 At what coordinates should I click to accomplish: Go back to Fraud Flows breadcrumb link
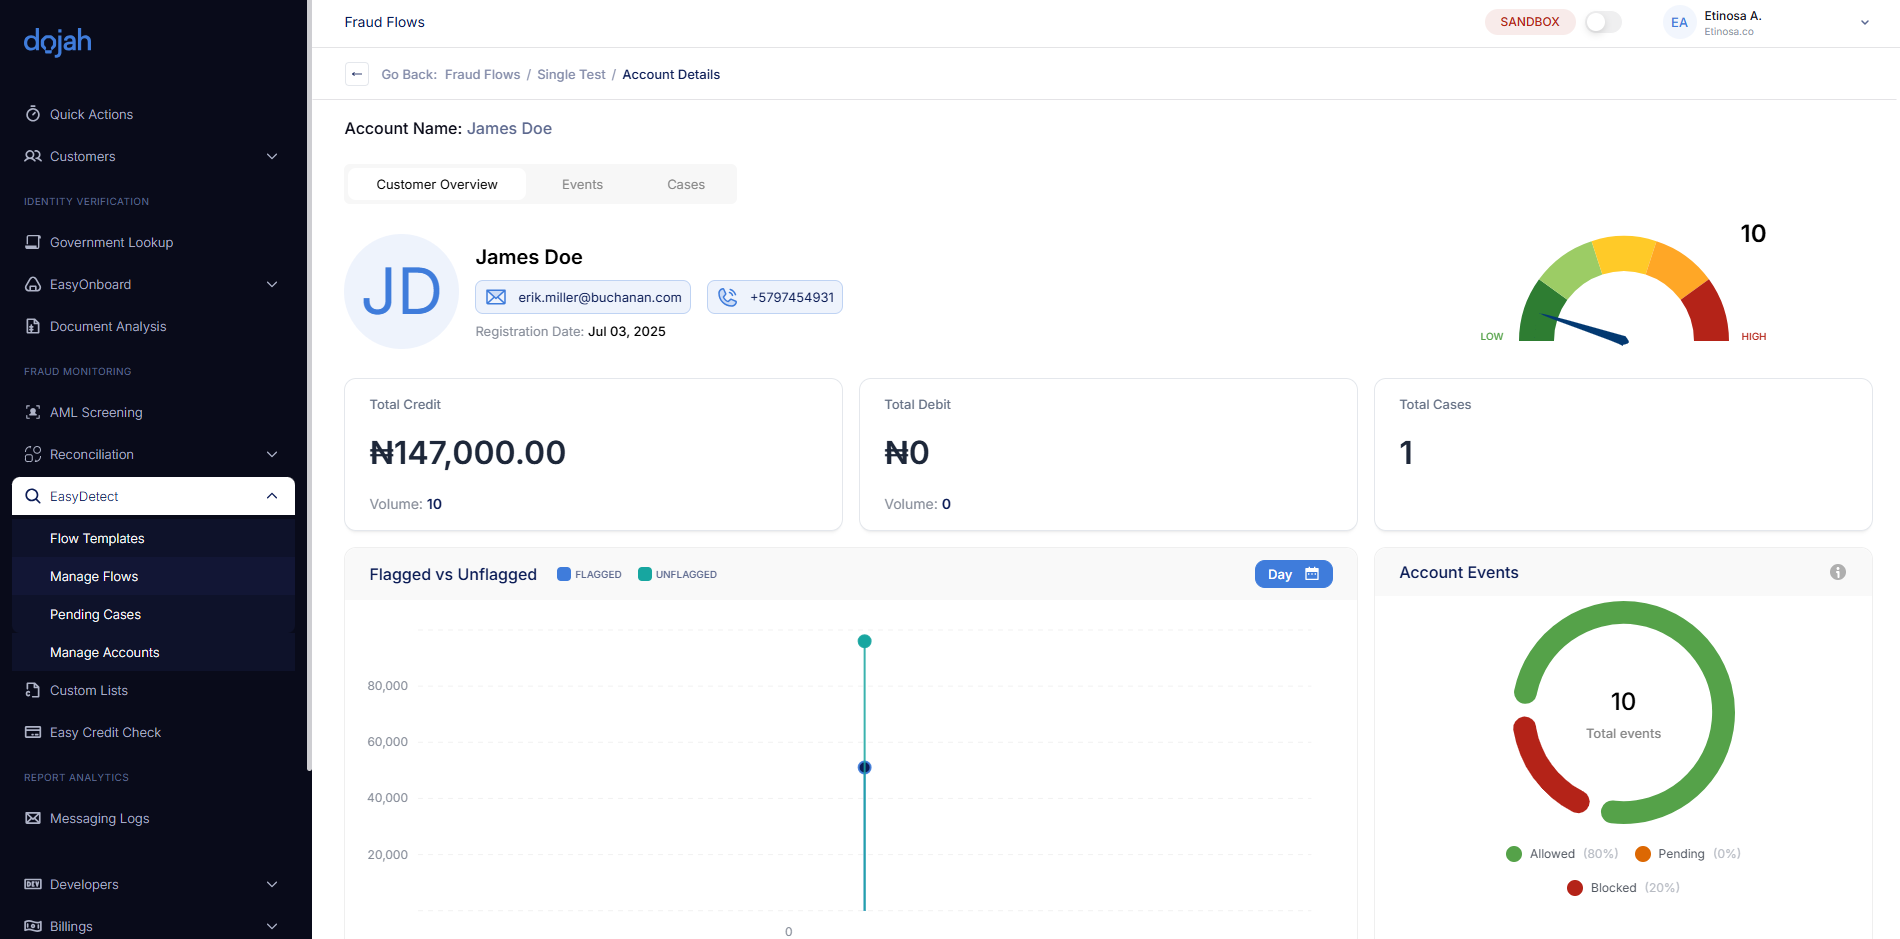tap(482, 74)
